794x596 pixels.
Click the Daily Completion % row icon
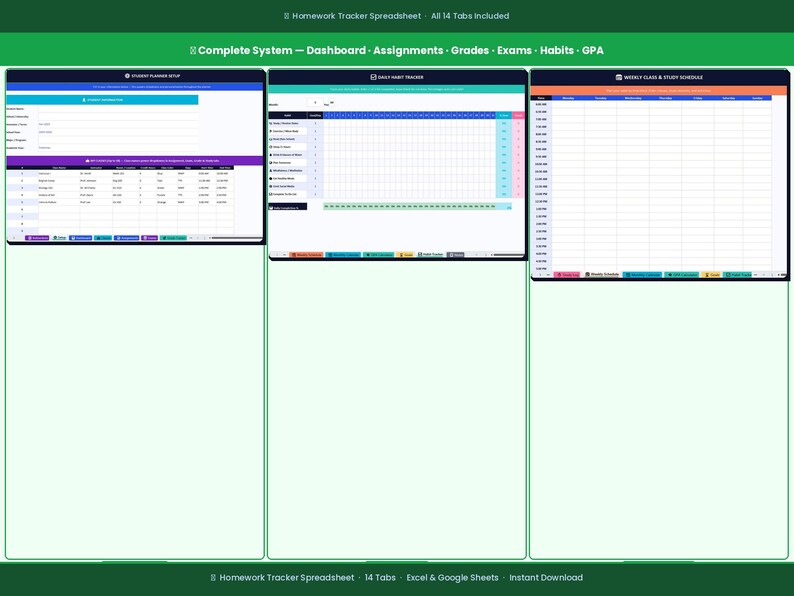(271, 208)
